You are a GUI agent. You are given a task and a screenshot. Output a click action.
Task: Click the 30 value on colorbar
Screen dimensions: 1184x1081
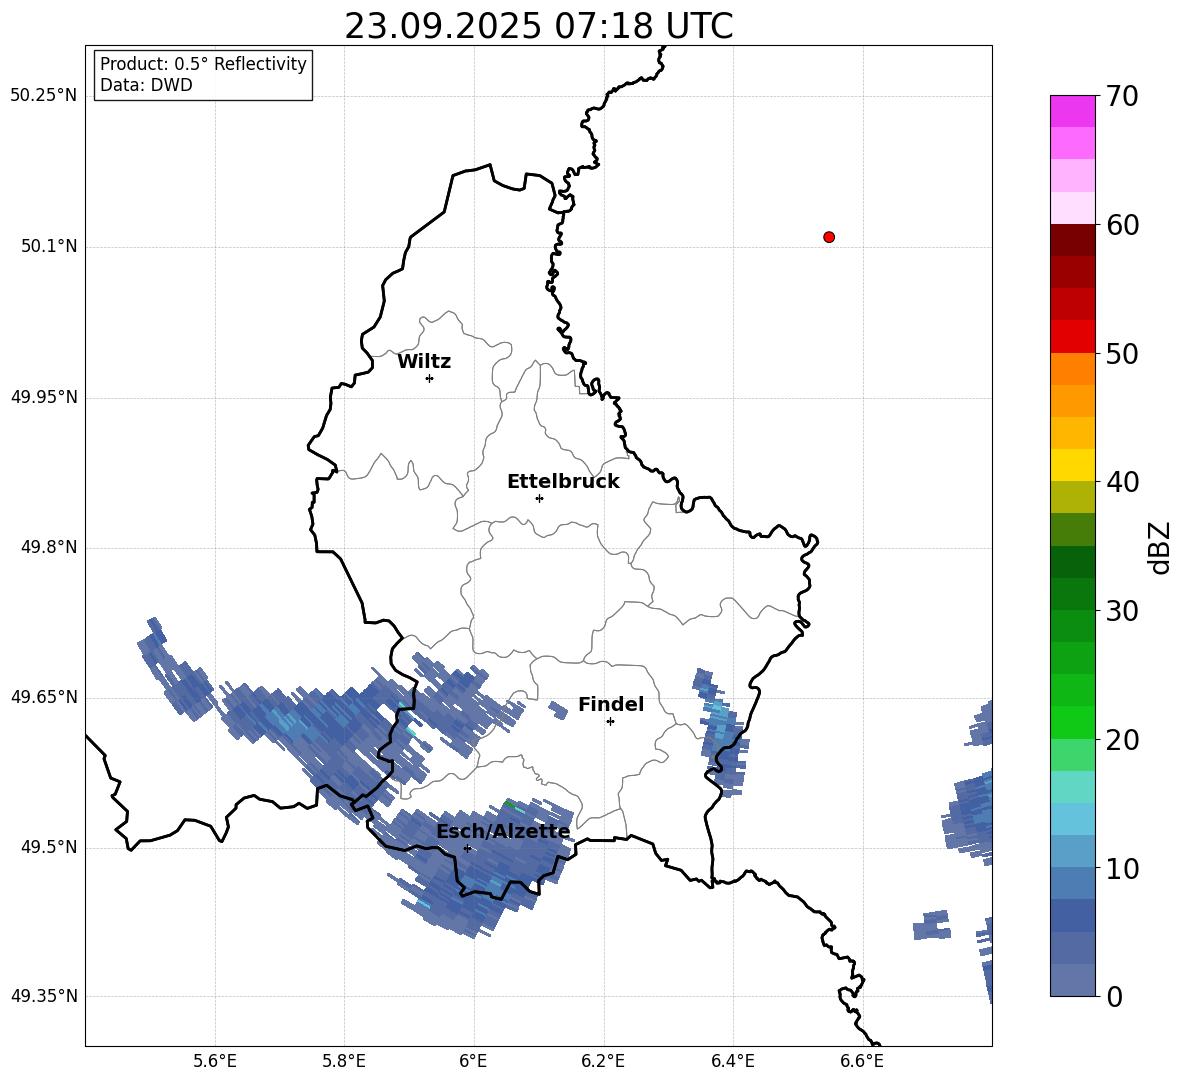coord(1122,611)
